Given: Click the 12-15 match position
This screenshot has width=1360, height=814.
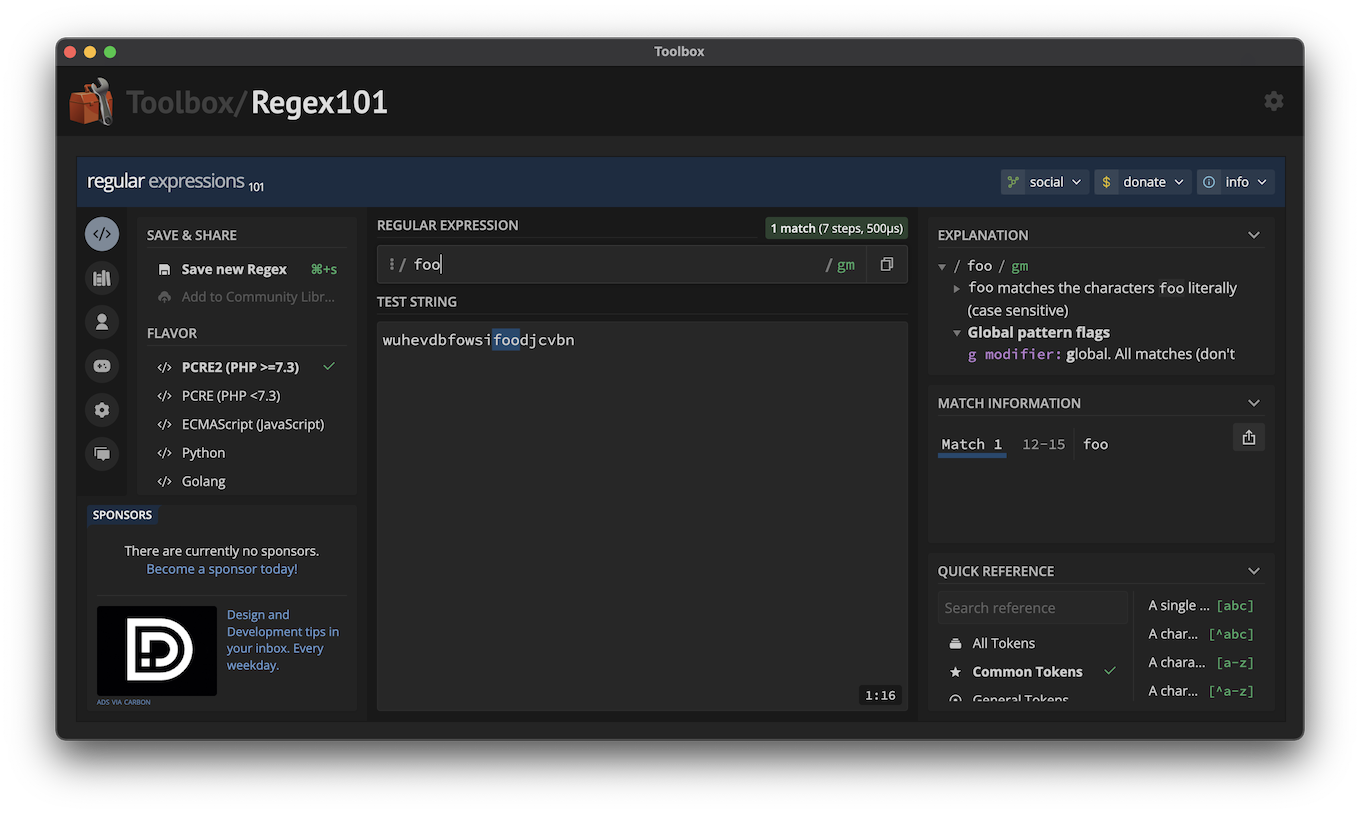Looking at the screenshot, I should (1043, 444).
